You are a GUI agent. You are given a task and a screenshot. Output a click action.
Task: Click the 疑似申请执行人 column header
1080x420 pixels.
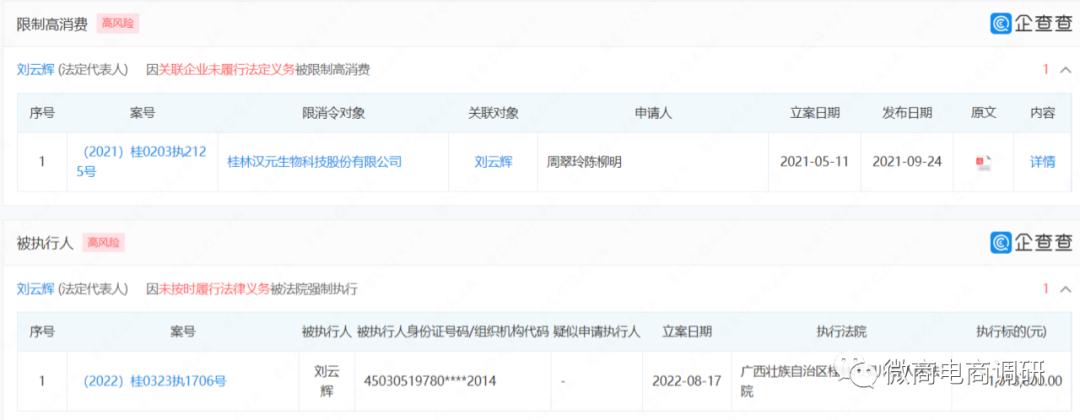click(x=596, y=332)
